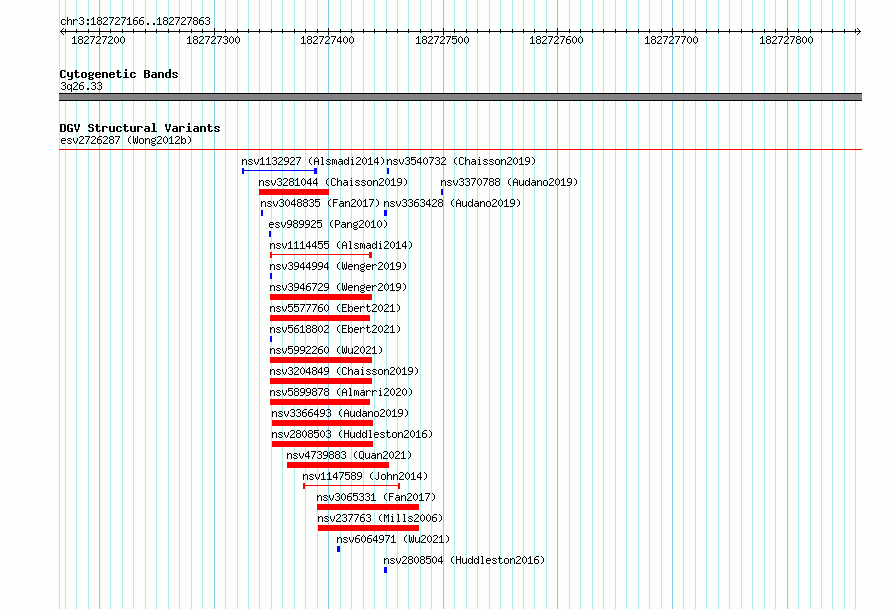Click the blue marker under nsv3370788

click(442, 192)
